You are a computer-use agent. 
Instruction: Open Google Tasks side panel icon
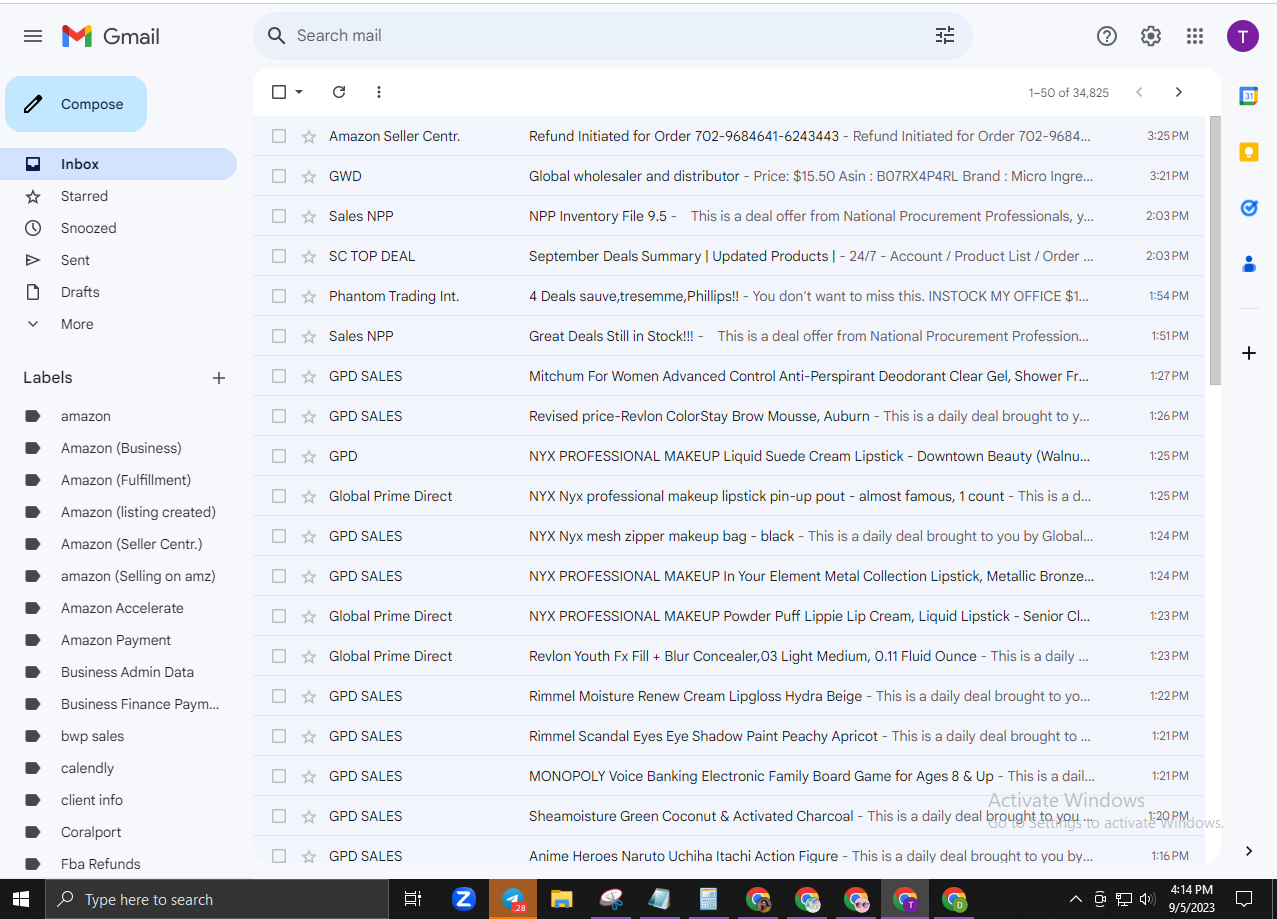coord(1248,208)
